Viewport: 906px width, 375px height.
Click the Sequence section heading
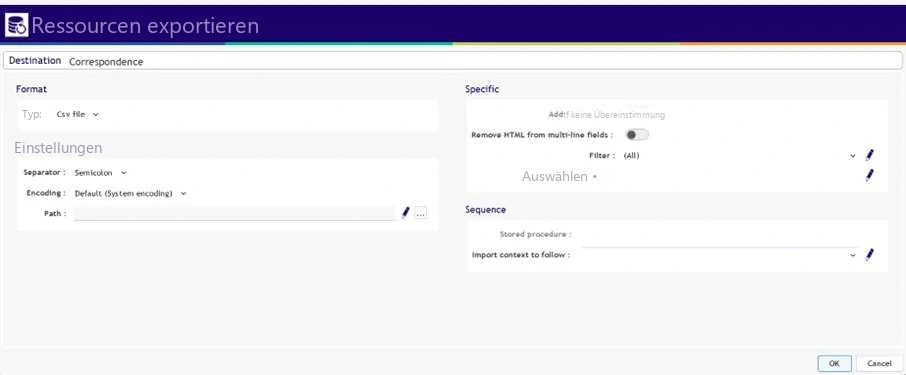485,210
